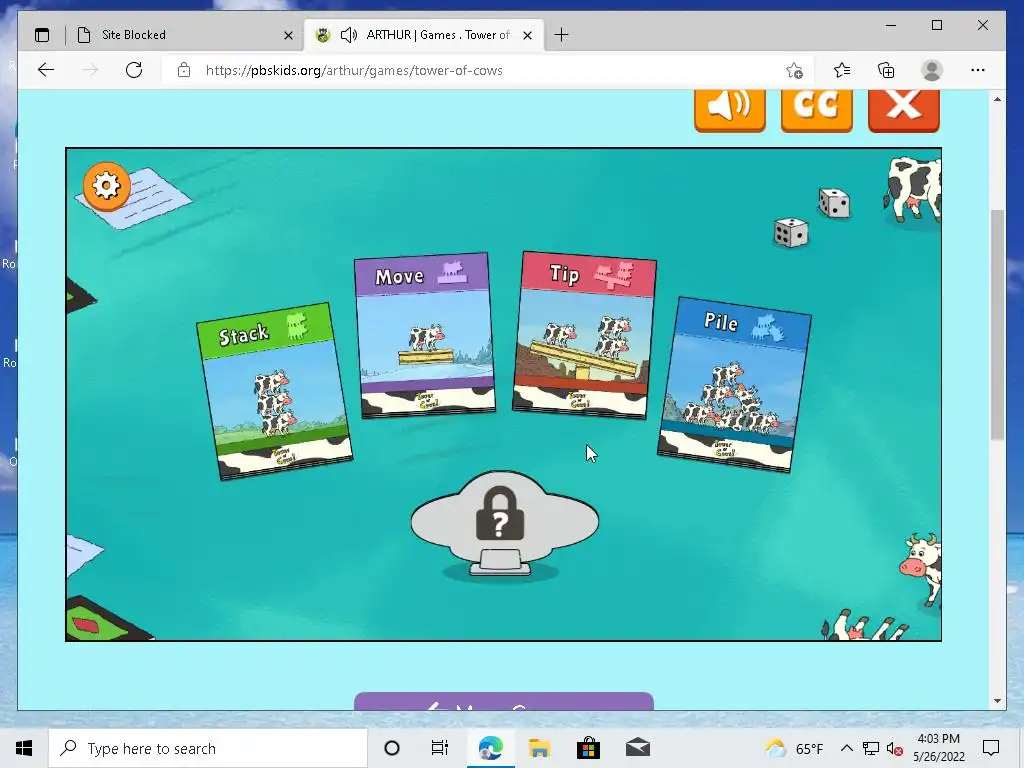1024x768 pixels.
Task: Choose the red Tip game card
Action: coord(584,334)
